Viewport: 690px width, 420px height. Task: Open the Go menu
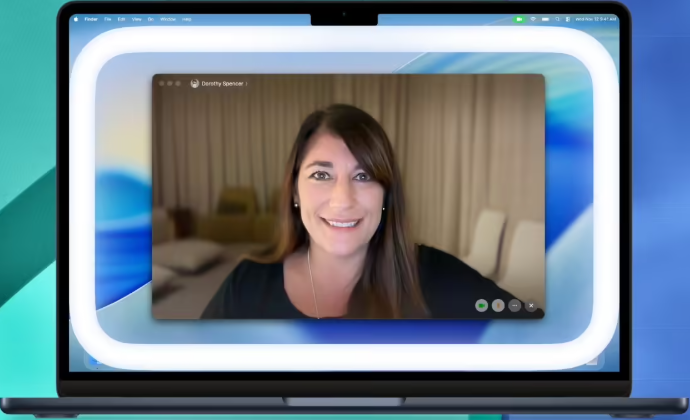(x=150, y=19)
